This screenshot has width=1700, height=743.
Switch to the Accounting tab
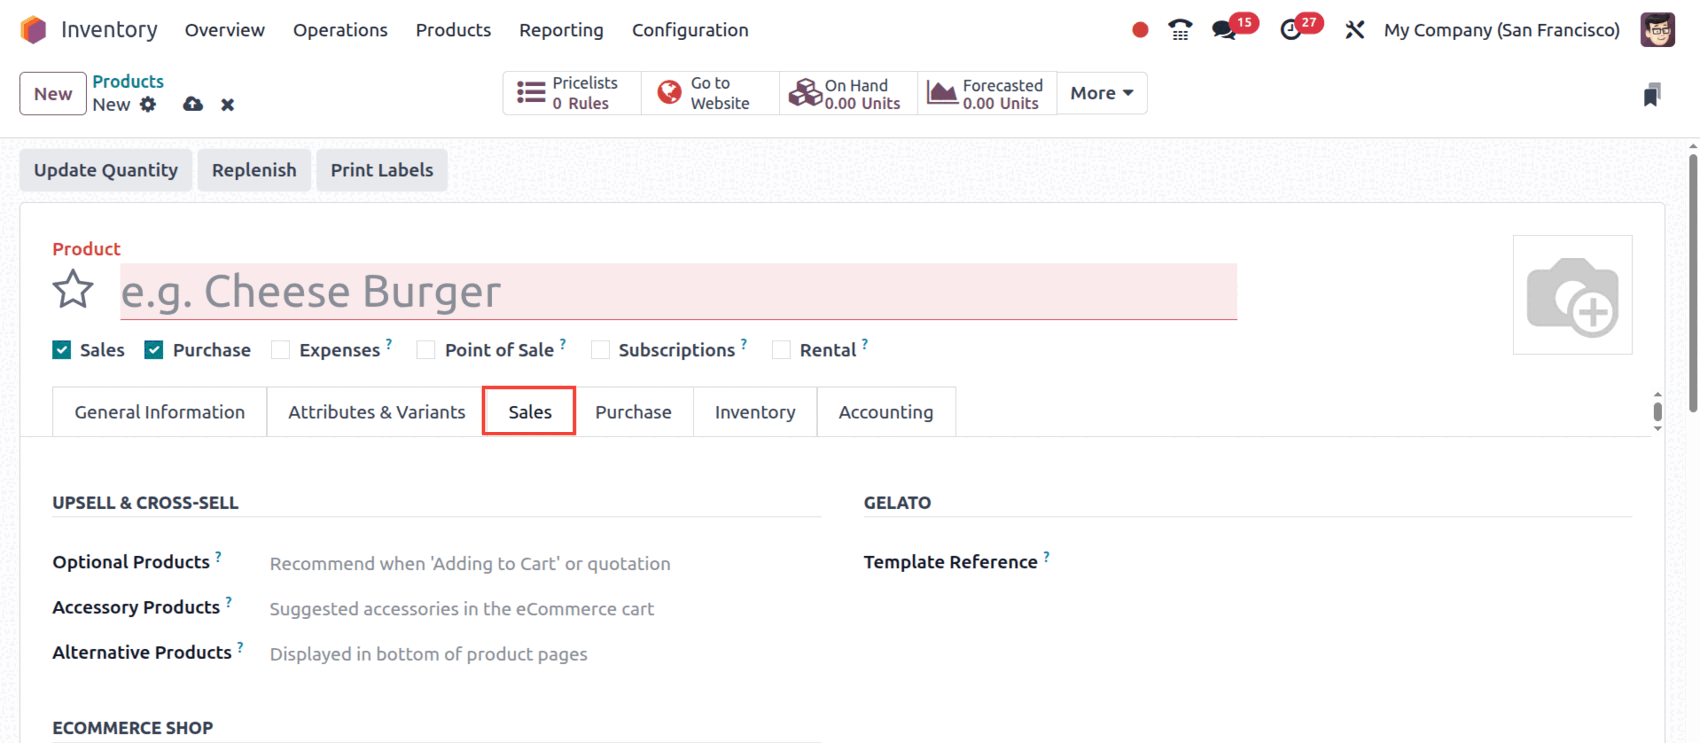click(x=885, y=412)
